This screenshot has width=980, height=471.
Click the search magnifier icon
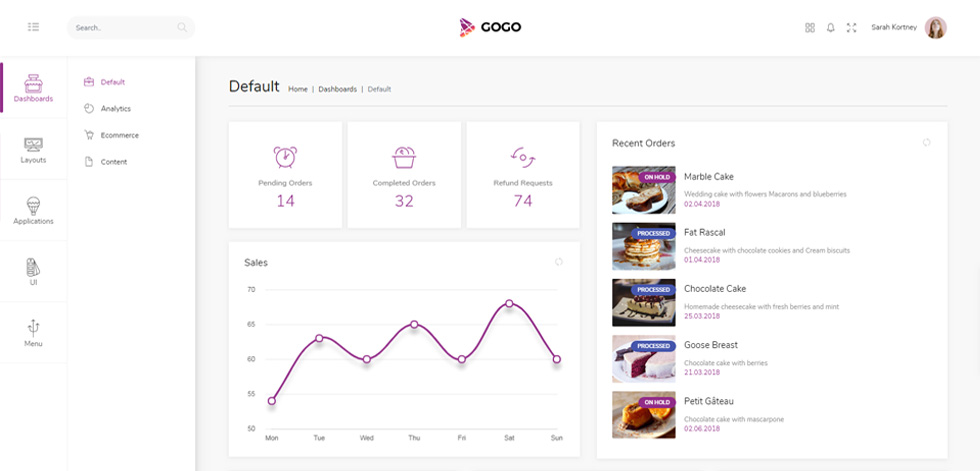tap(182, 27)
